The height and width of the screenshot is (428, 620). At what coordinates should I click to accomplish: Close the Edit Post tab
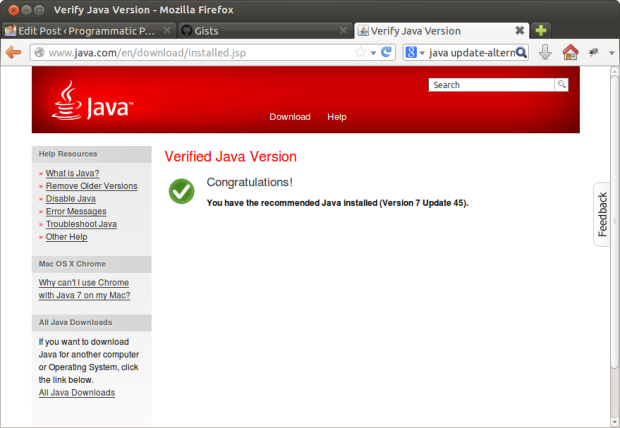point(167,30)
